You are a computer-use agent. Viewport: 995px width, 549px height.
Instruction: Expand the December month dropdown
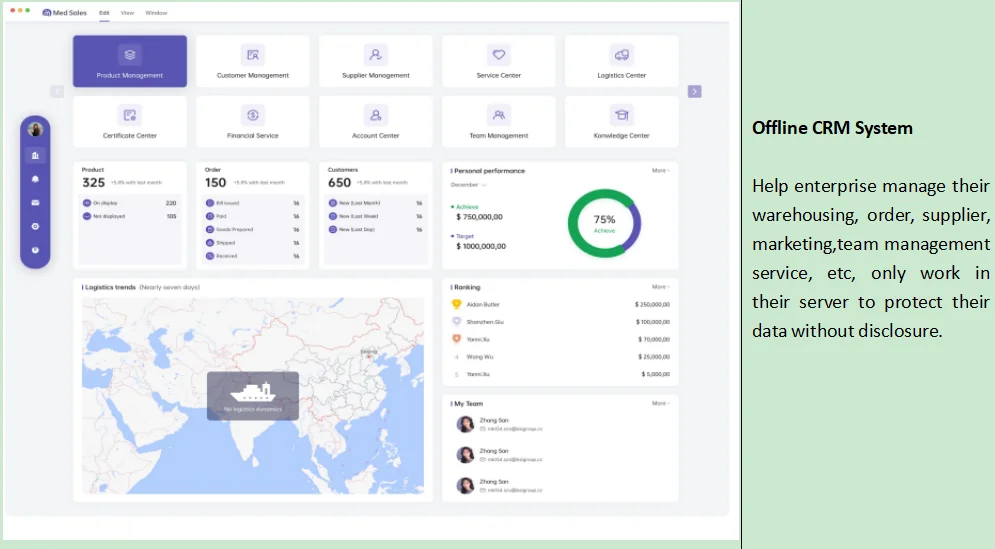click(x=468, y=185)
